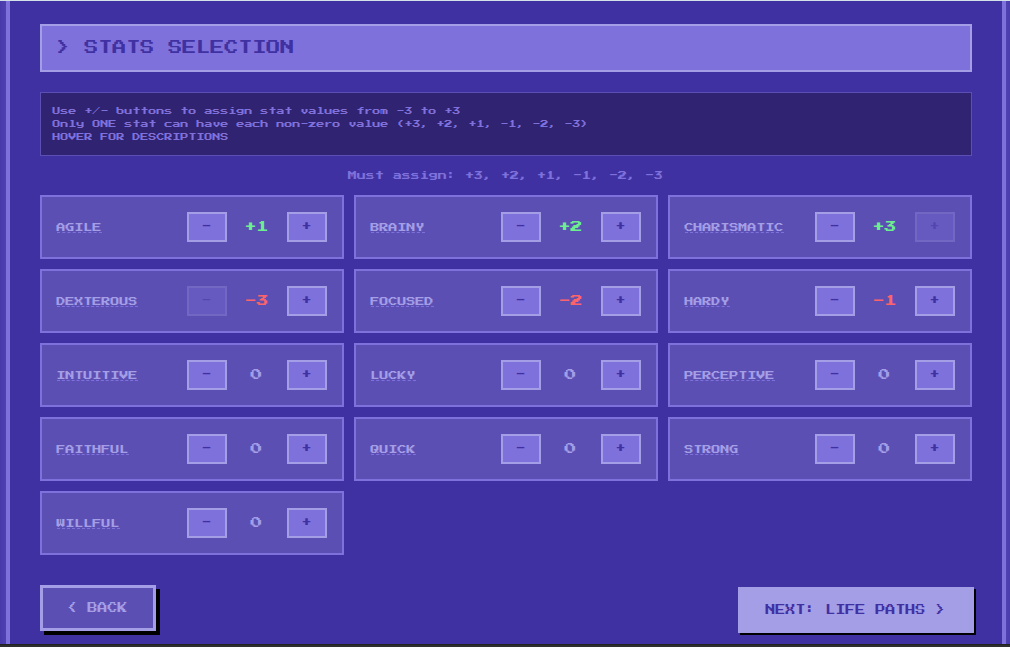This screenshot has width=1010, height=647.
Task: Decrease the LUCKY stat with minus button
Action: (x=520, y=375)
